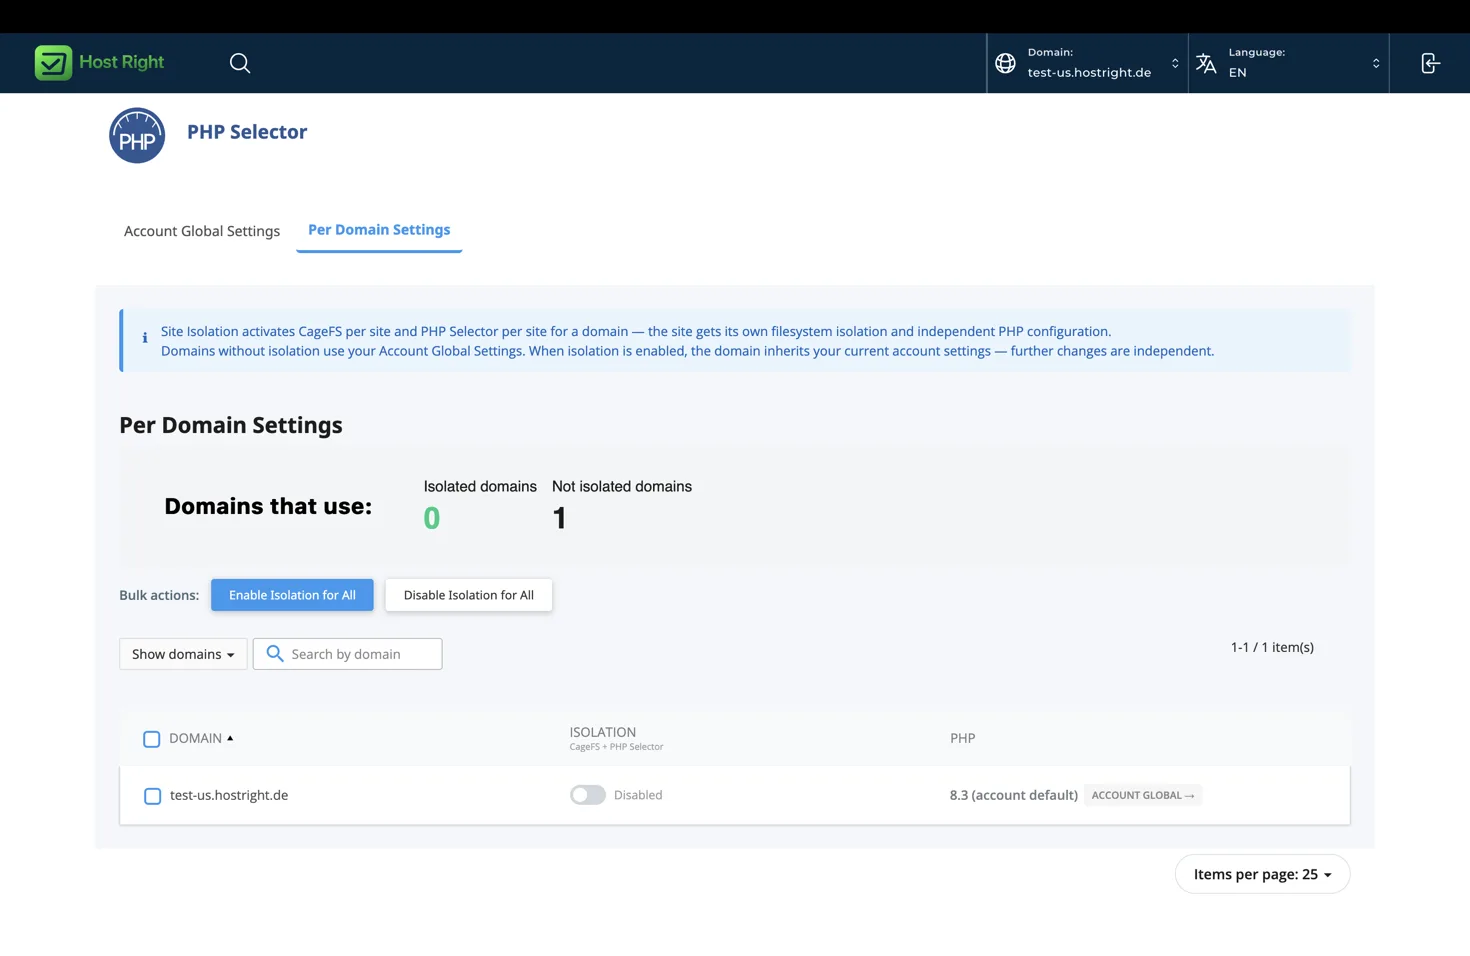Open the Domain selector dropdown
The image size is (1470, 956).
(x=1087, y=63)
